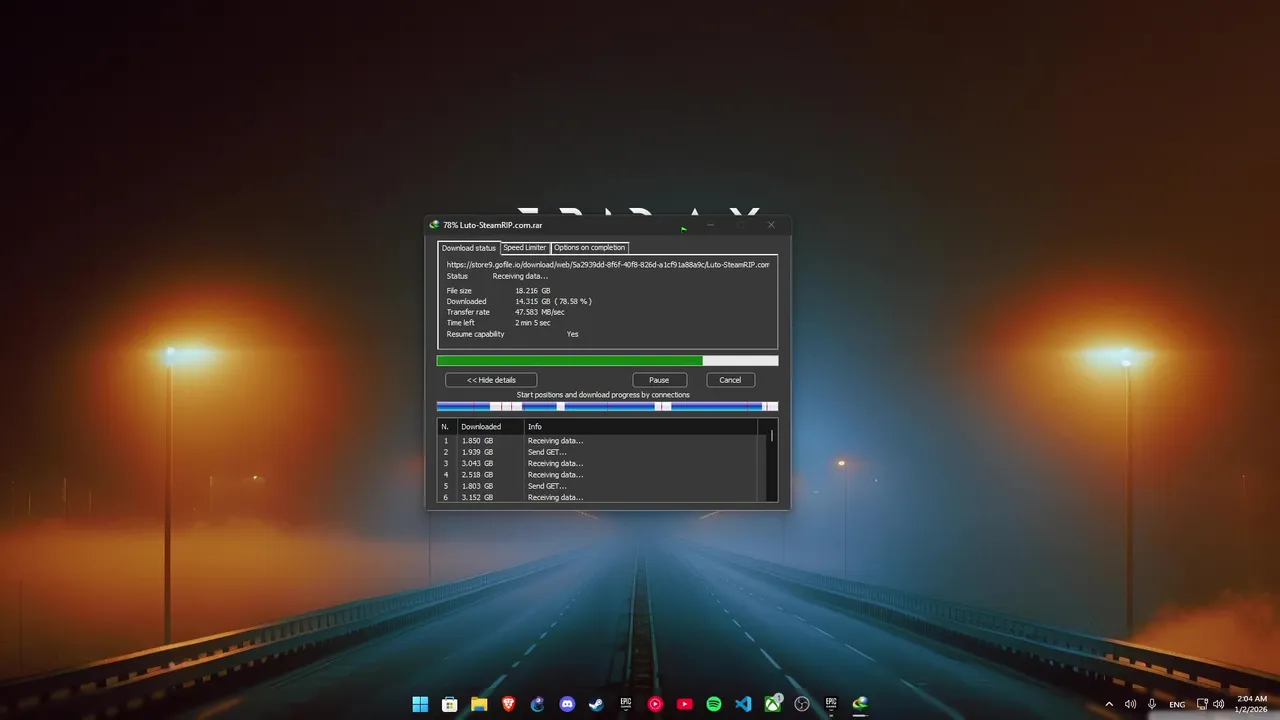Open Discord from the taskbar

(567, 704)
